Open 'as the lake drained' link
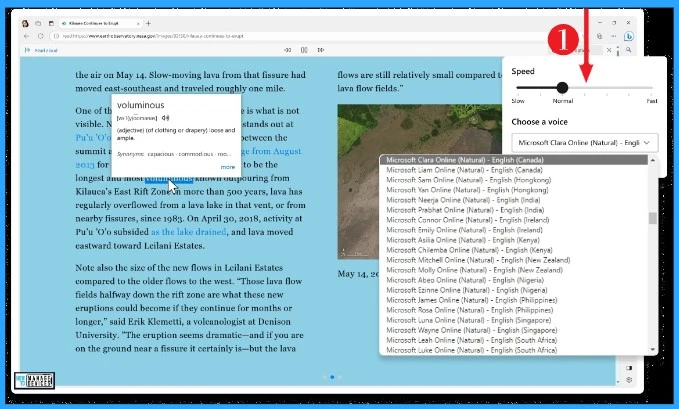Viewport: 679px width, 409px height. pyautogui.click(x=188, y=232)
